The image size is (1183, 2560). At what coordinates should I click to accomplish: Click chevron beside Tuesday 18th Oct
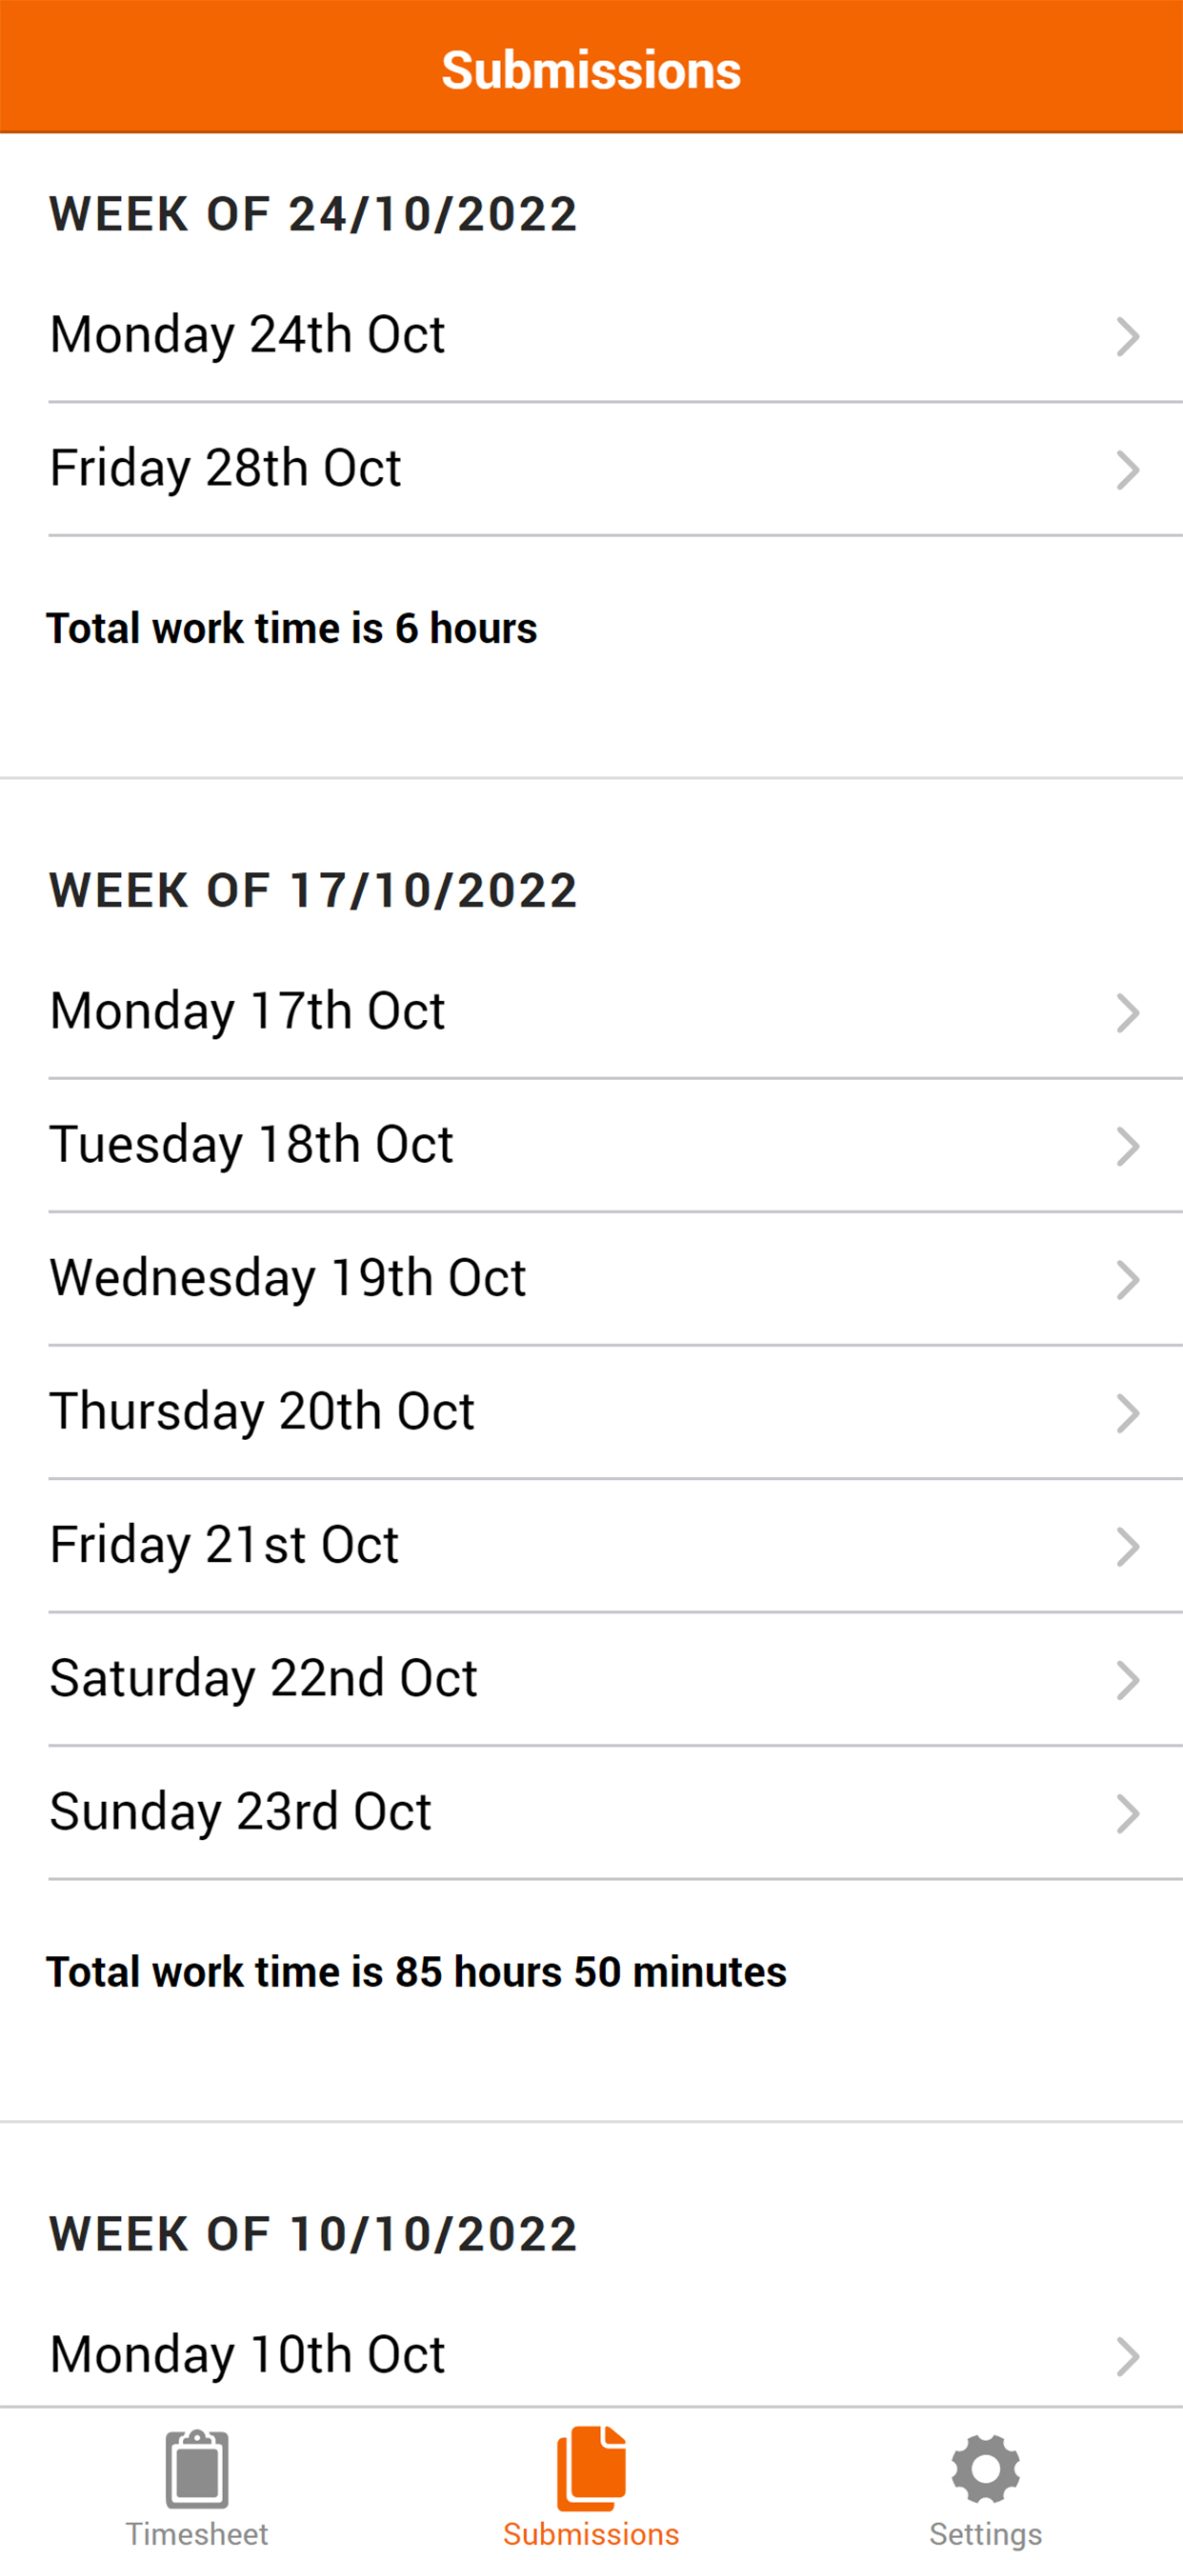point(1127,1146)
